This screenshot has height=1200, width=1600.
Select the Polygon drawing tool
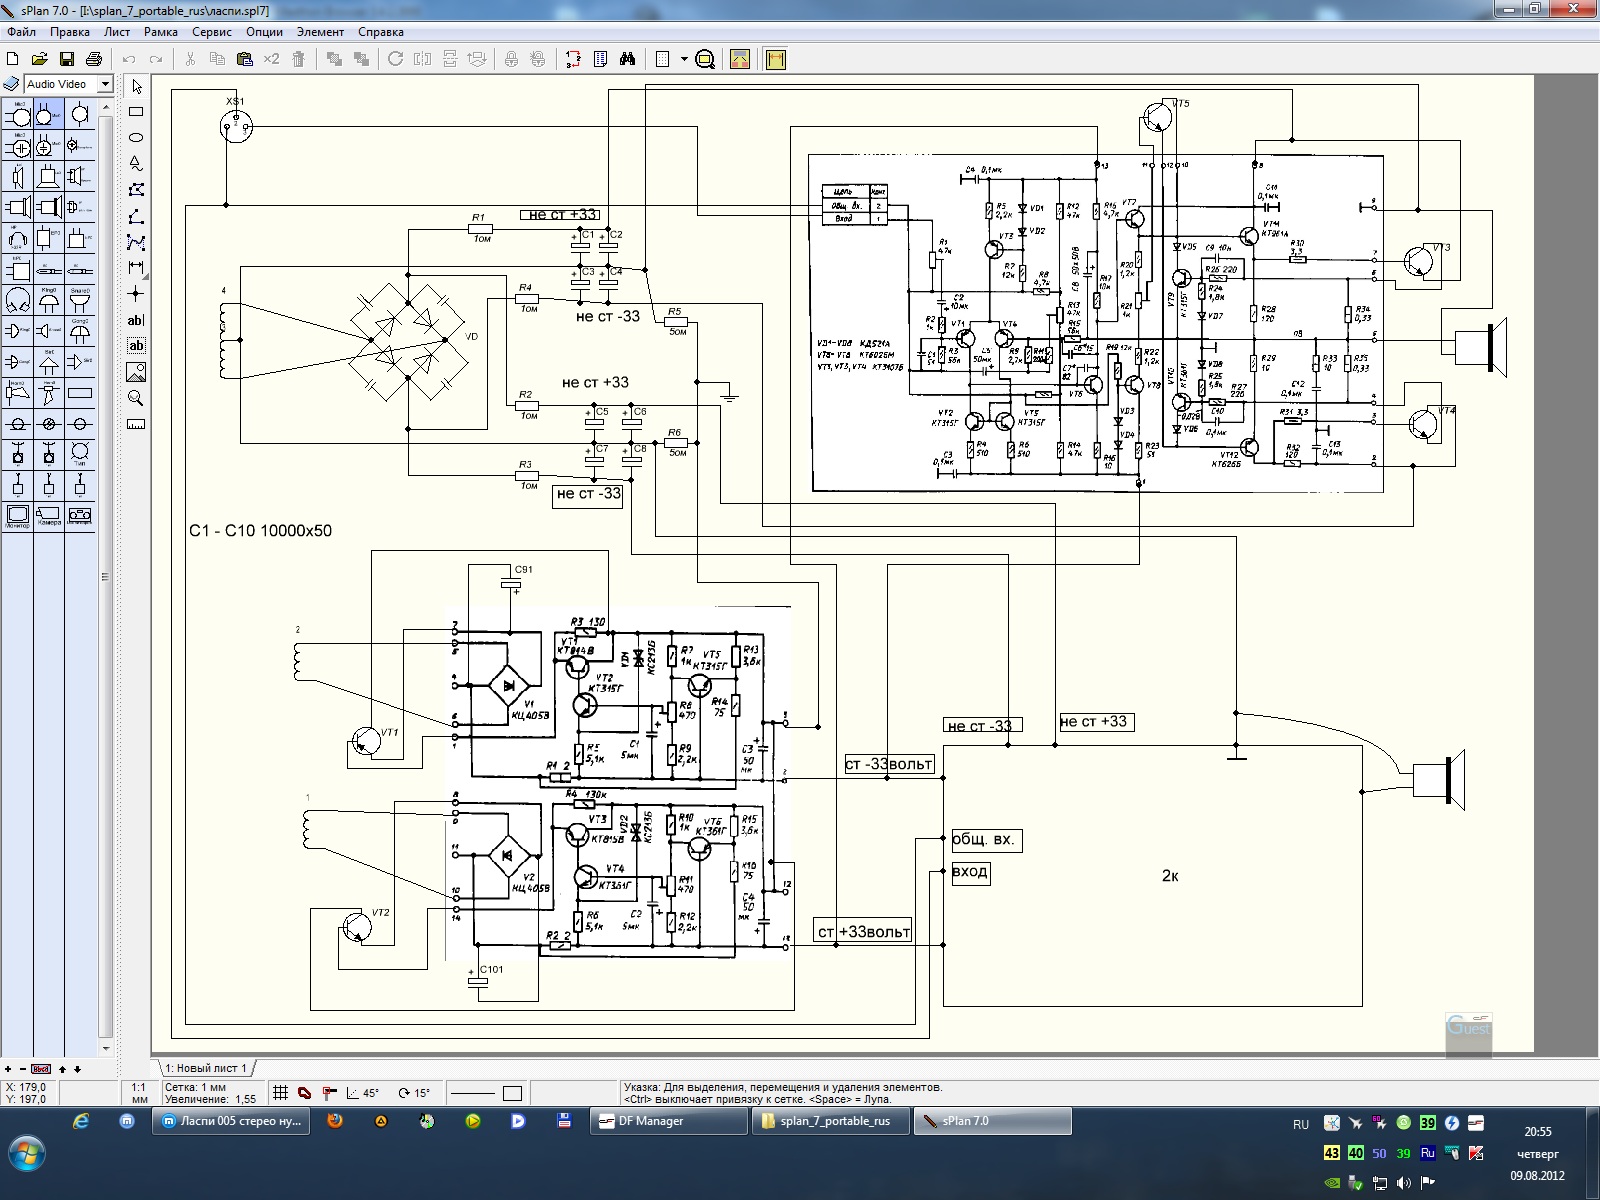coord(137,190)
